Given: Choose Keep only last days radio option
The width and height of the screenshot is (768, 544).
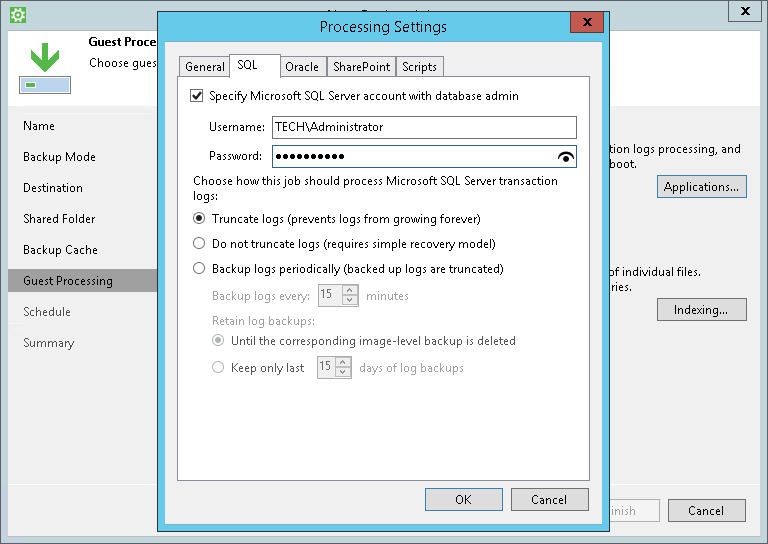Looking at the screenshot, I should coord(218,367).
